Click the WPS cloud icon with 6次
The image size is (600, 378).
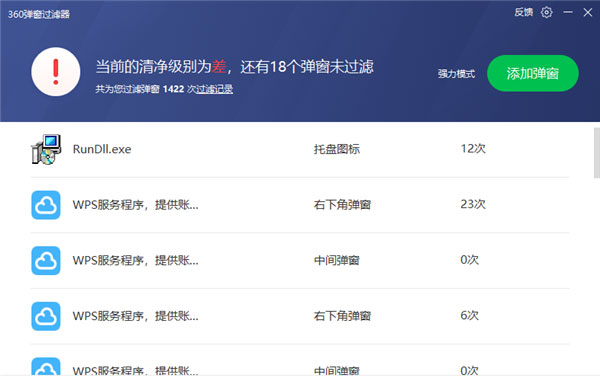tap(46, 316)
